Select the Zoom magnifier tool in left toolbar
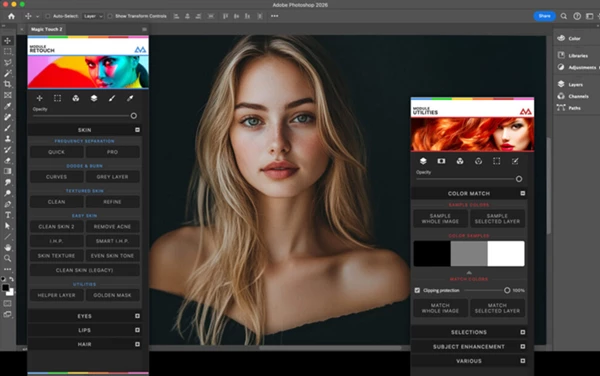 tap(7, 259)
